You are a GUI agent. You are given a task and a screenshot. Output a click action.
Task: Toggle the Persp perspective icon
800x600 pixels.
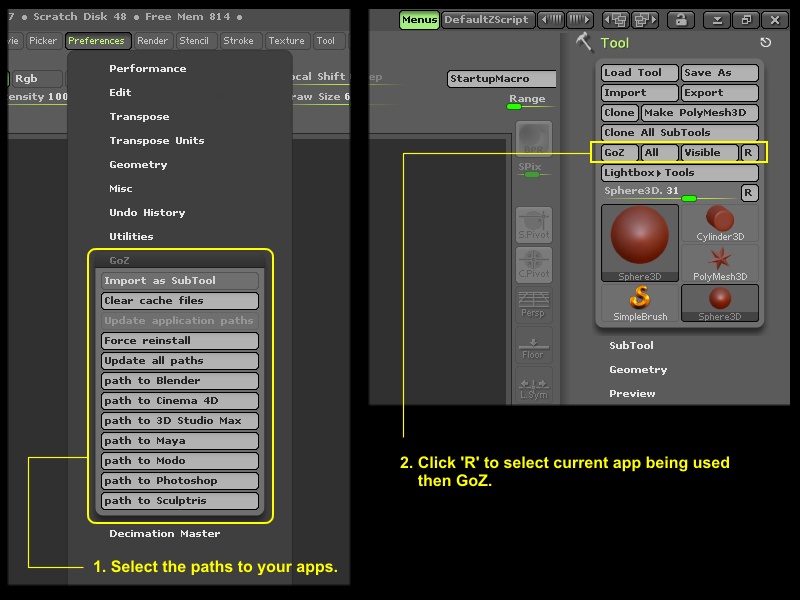click(x=533, y=304)
